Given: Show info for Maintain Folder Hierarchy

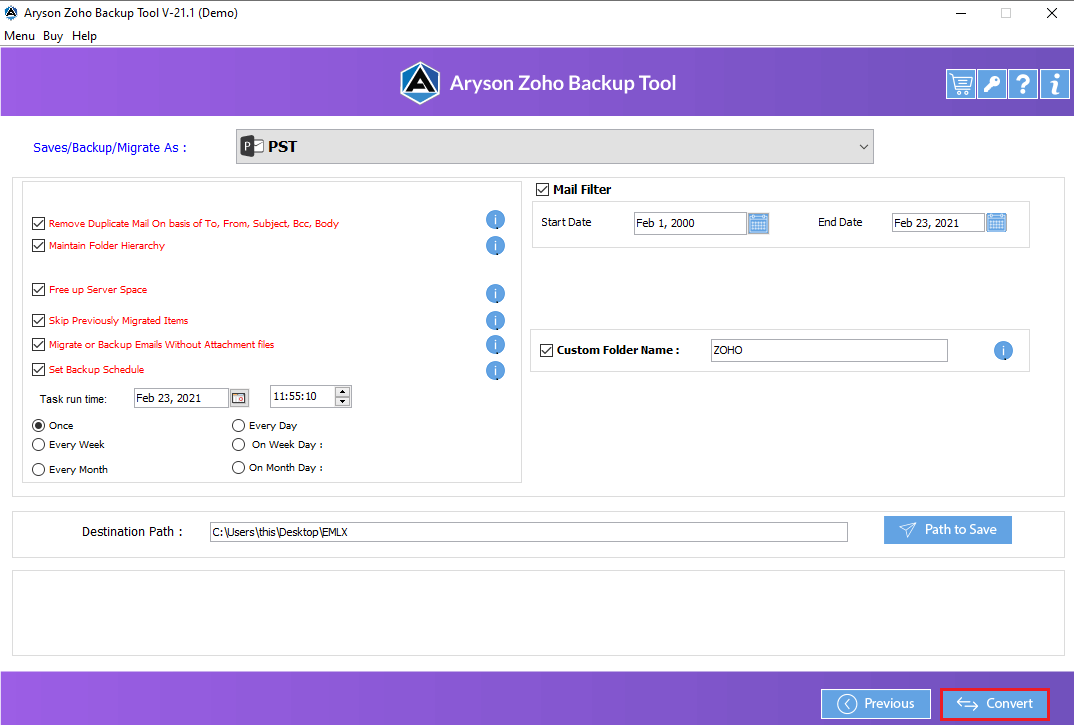Looking at the screenshot, I should 495,246.
